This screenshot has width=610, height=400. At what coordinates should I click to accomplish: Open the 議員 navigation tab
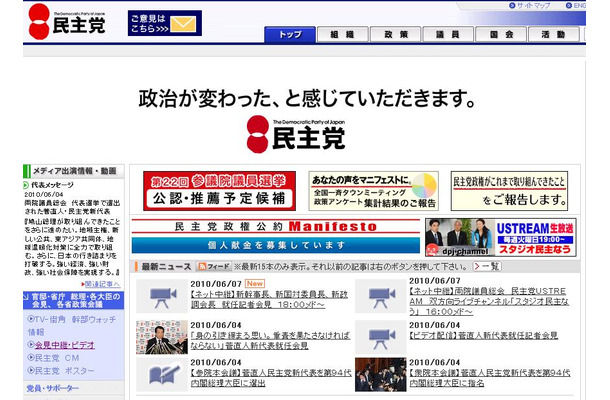[448, 34]
